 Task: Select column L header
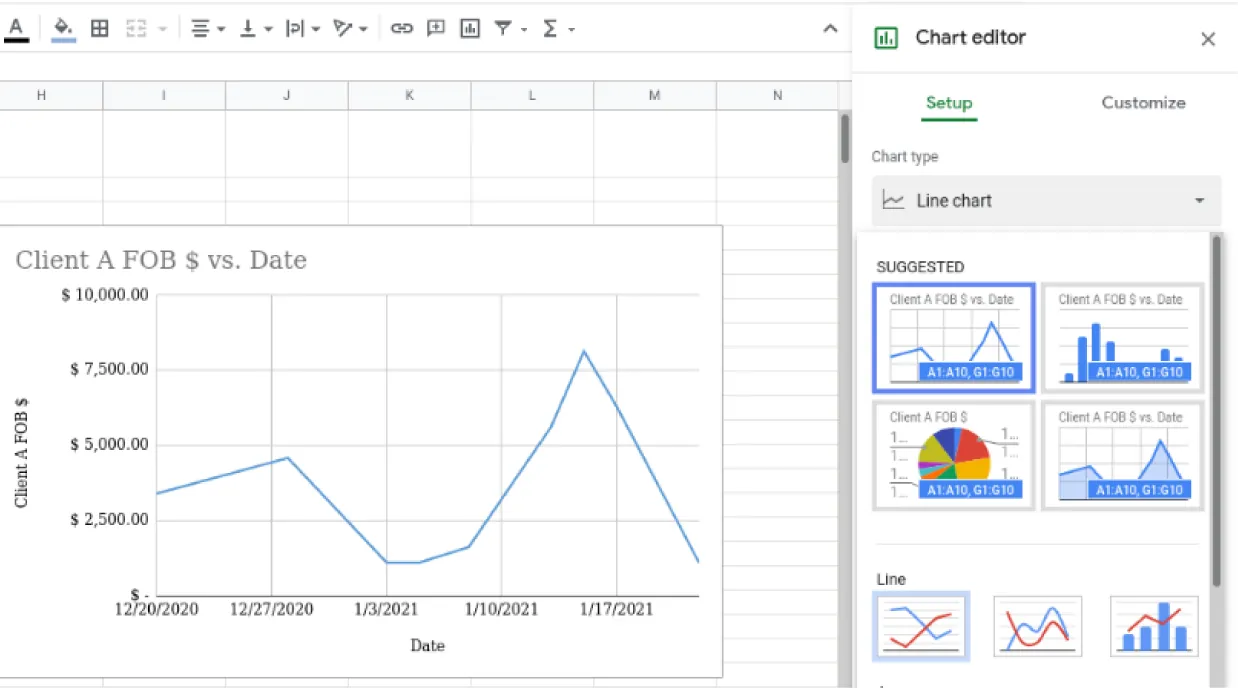pos(531,95)
